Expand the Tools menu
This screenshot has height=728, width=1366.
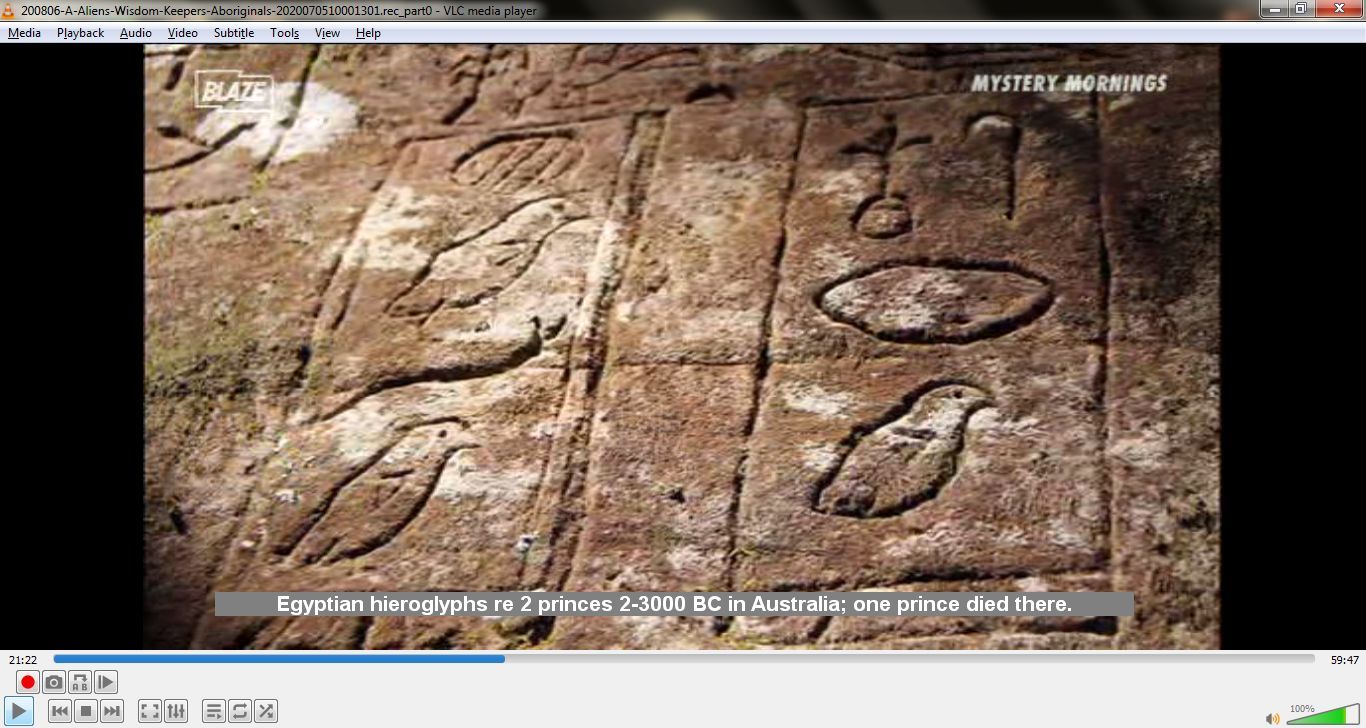pos(284,32)
